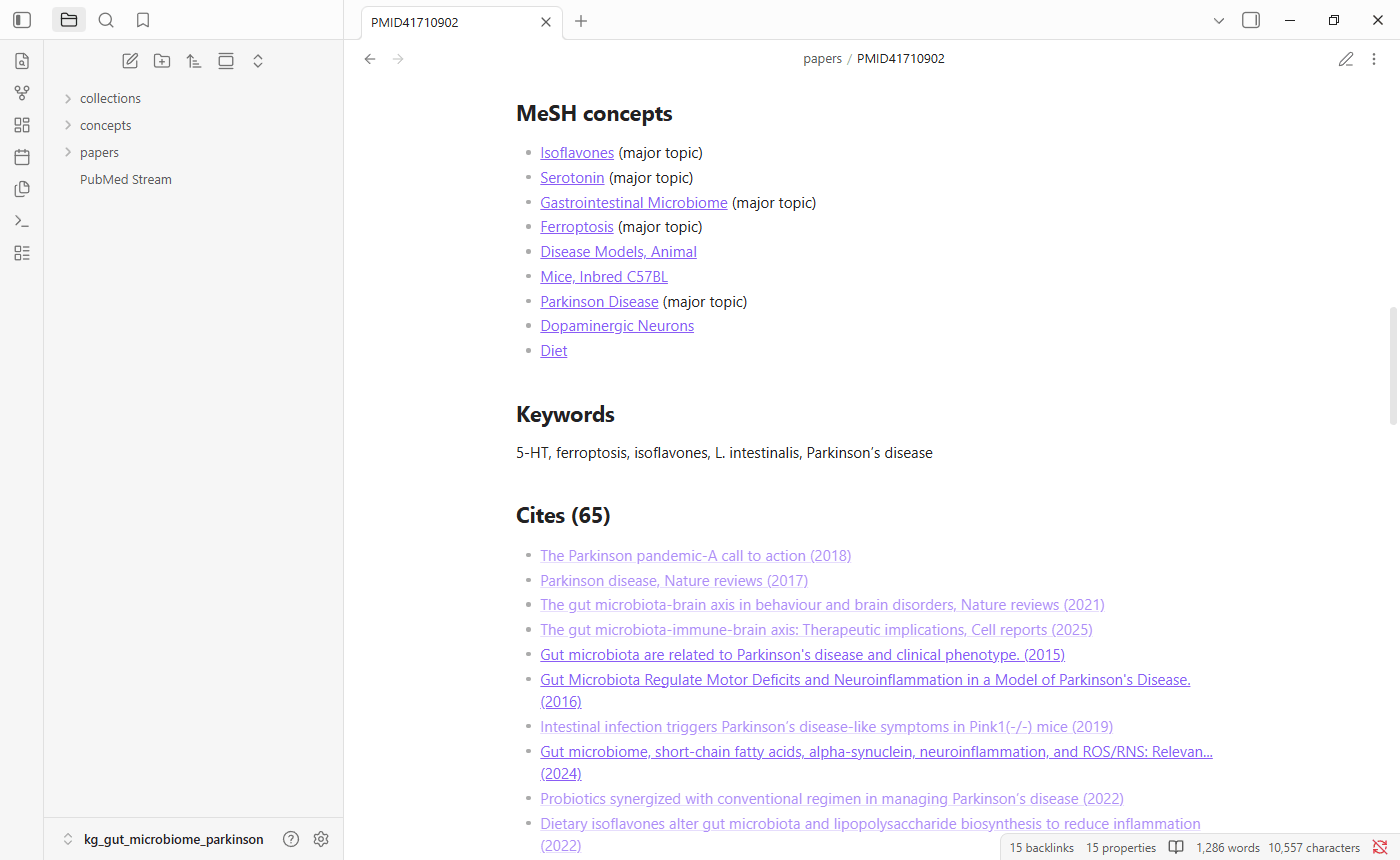Open the tab list dropdown
This screenshot has width=1400, height=860.
tap(1219, 20)
